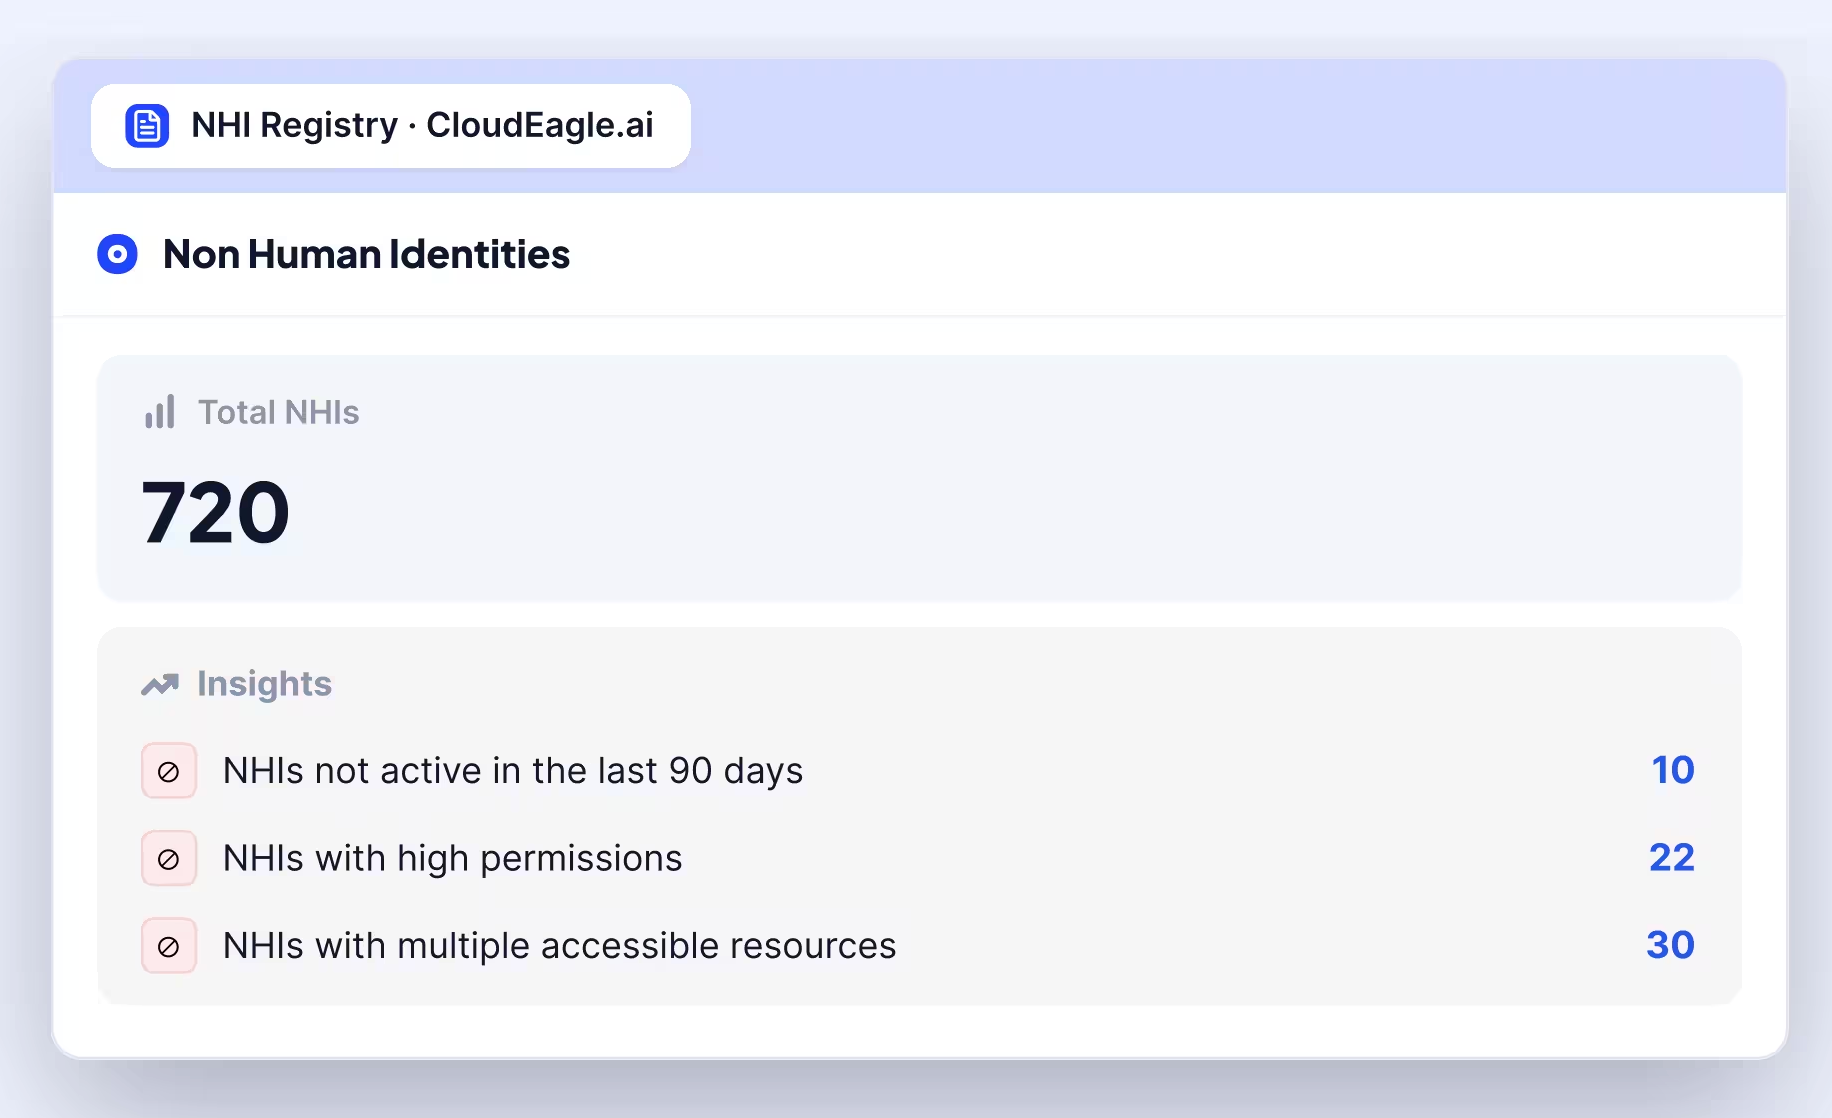Image resolution: width=1832 pixels, height=1118 pixels.
Task: Click the blue circle icon beside Non Human Identities
Action: click(x=117, y=254)
